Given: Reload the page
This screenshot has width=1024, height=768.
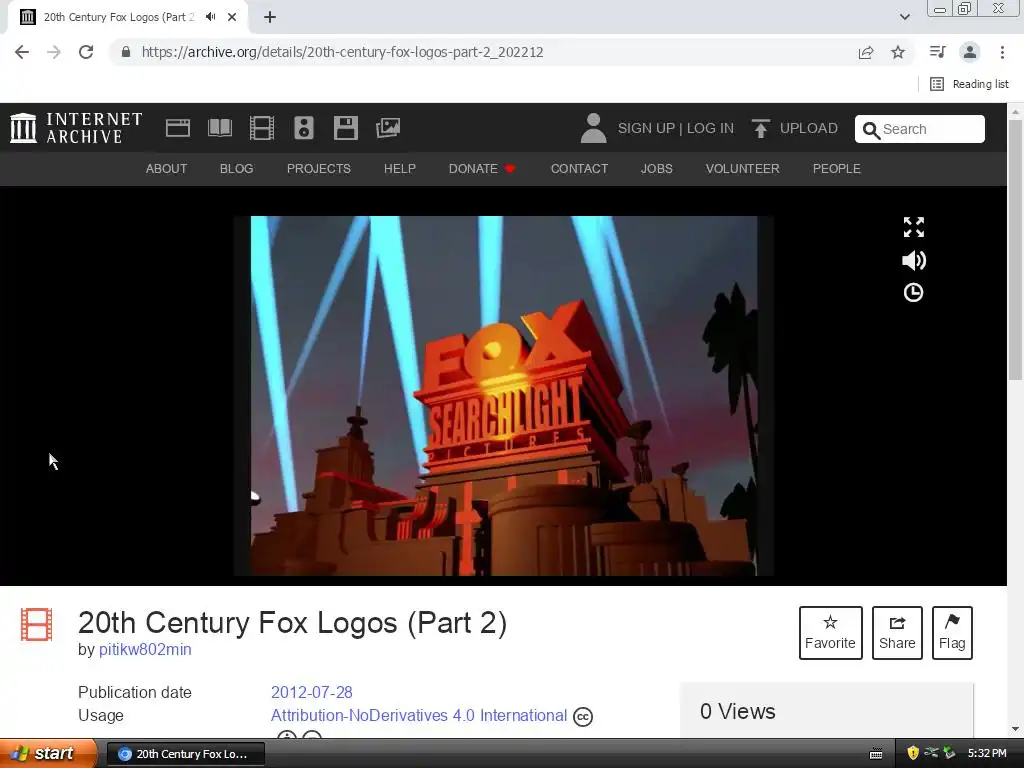Looking at the screenshot, I should click(x=86, y=52).
